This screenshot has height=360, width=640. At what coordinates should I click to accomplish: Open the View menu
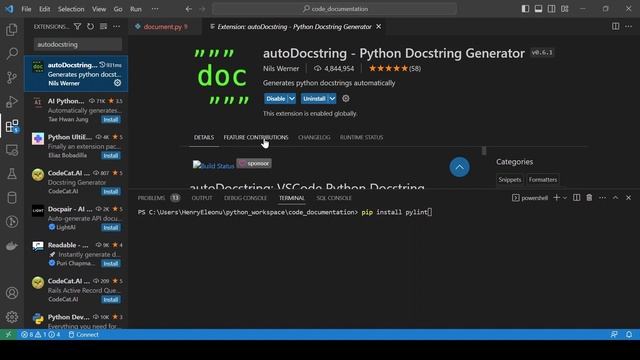[x=99, y=9]
